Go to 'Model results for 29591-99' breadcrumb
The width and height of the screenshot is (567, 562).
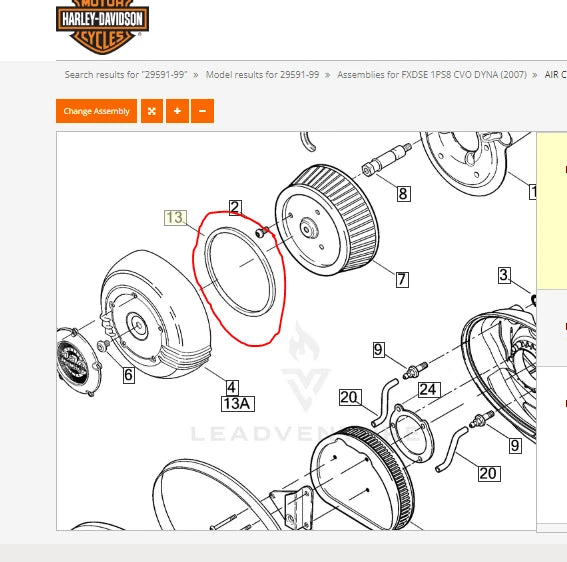[x=263, y=74]
